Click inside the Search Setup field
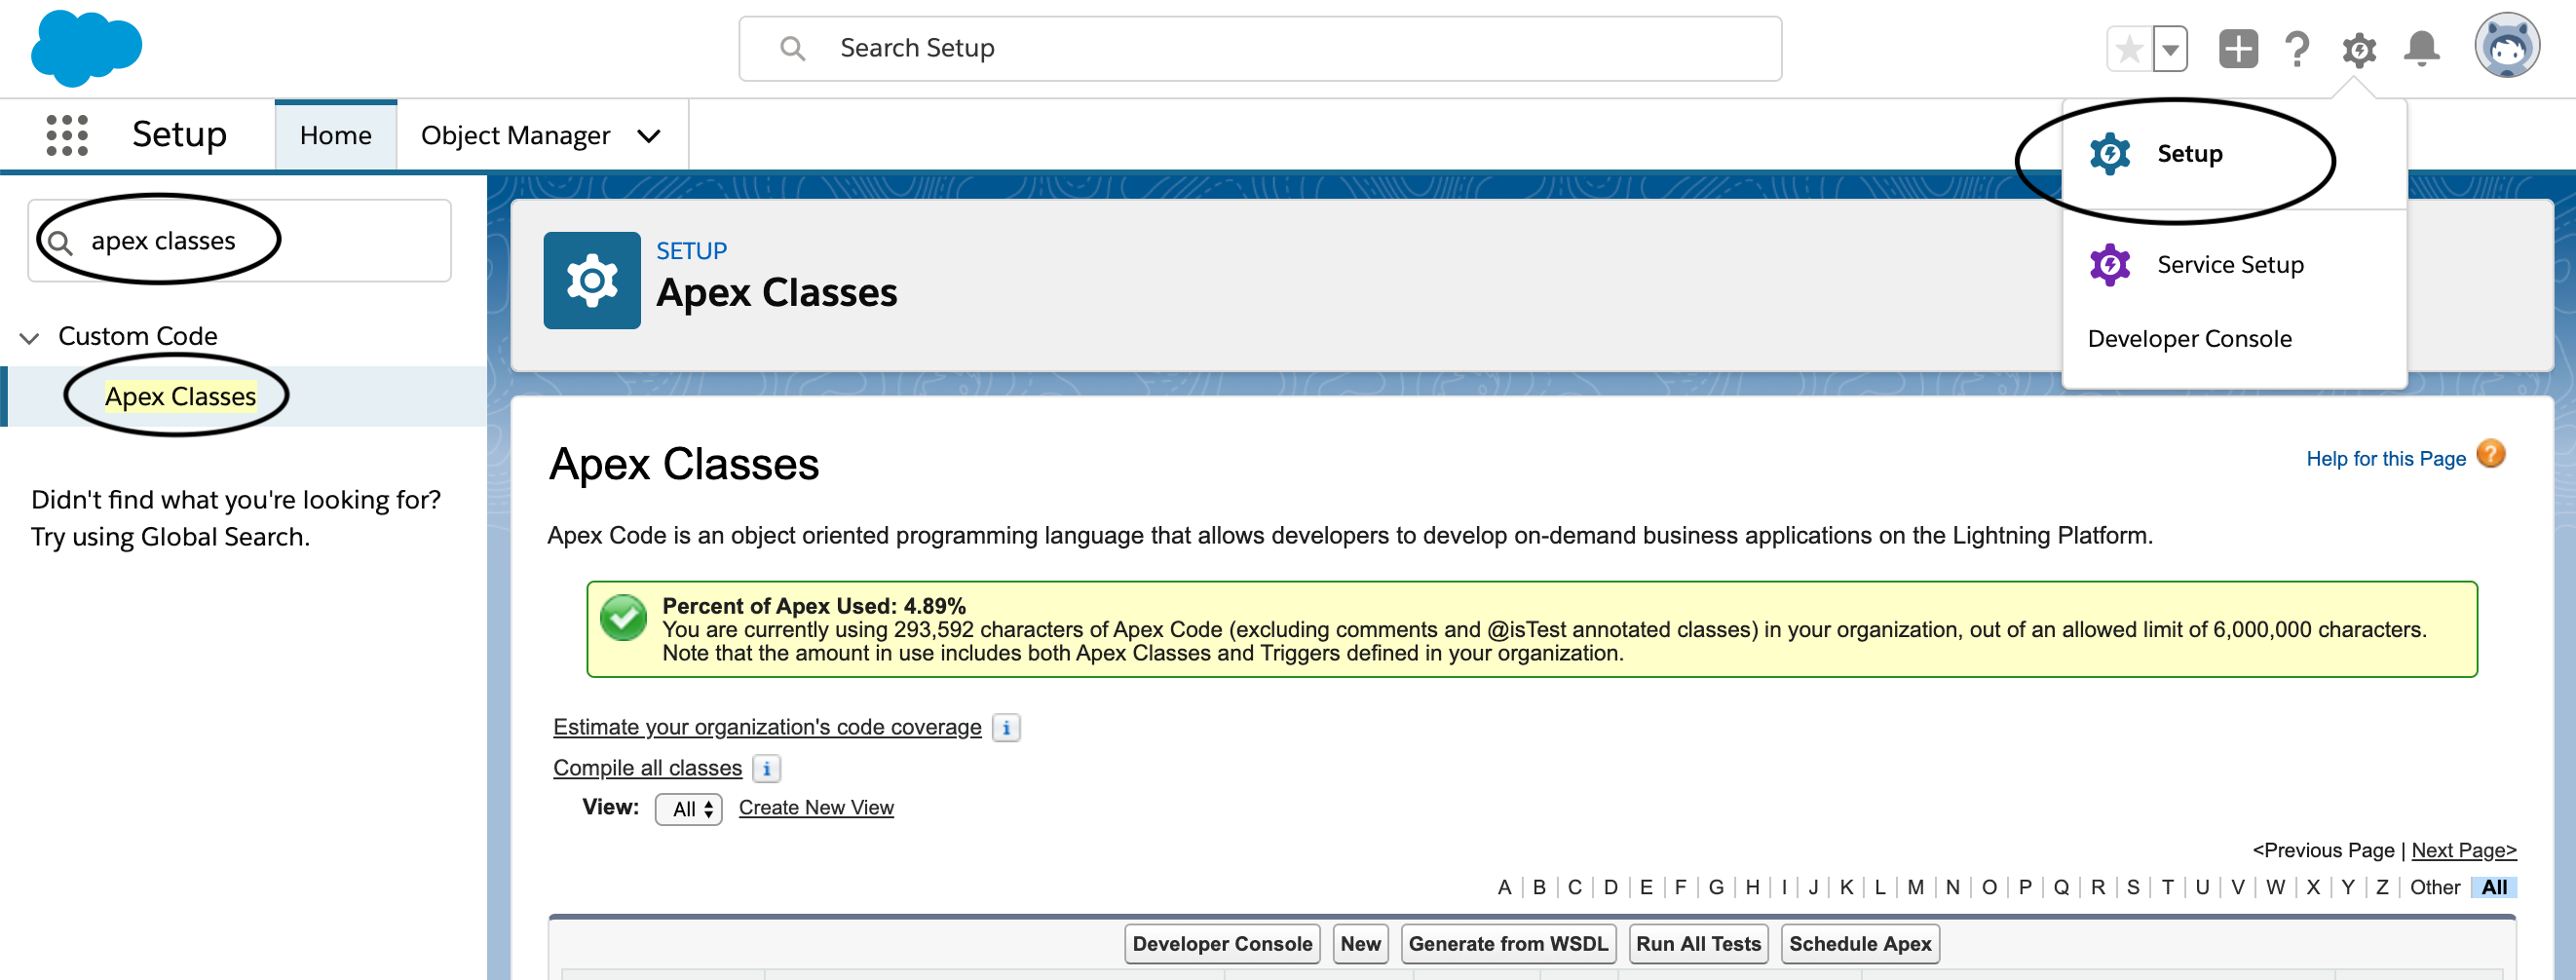 [x=1260, y=48]
